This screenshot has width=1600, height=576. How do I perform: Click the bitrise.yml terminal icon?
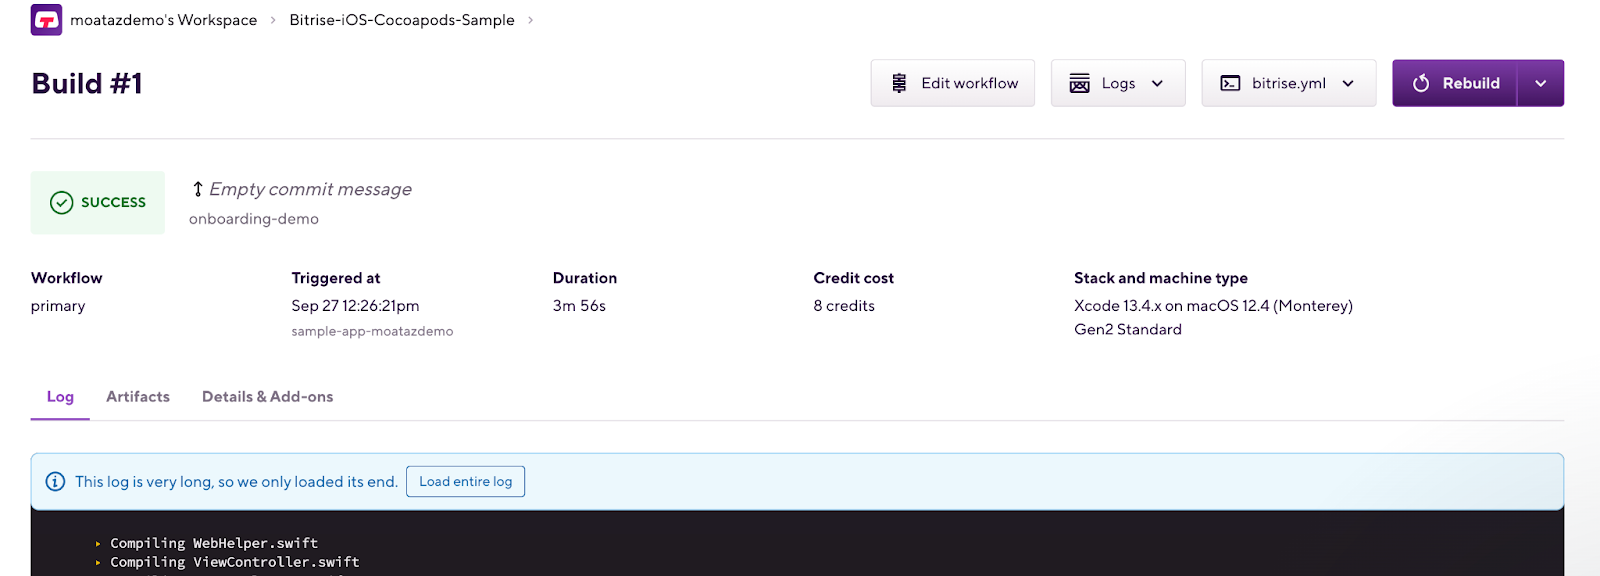pyautogui.click(x=1230, y=83)
